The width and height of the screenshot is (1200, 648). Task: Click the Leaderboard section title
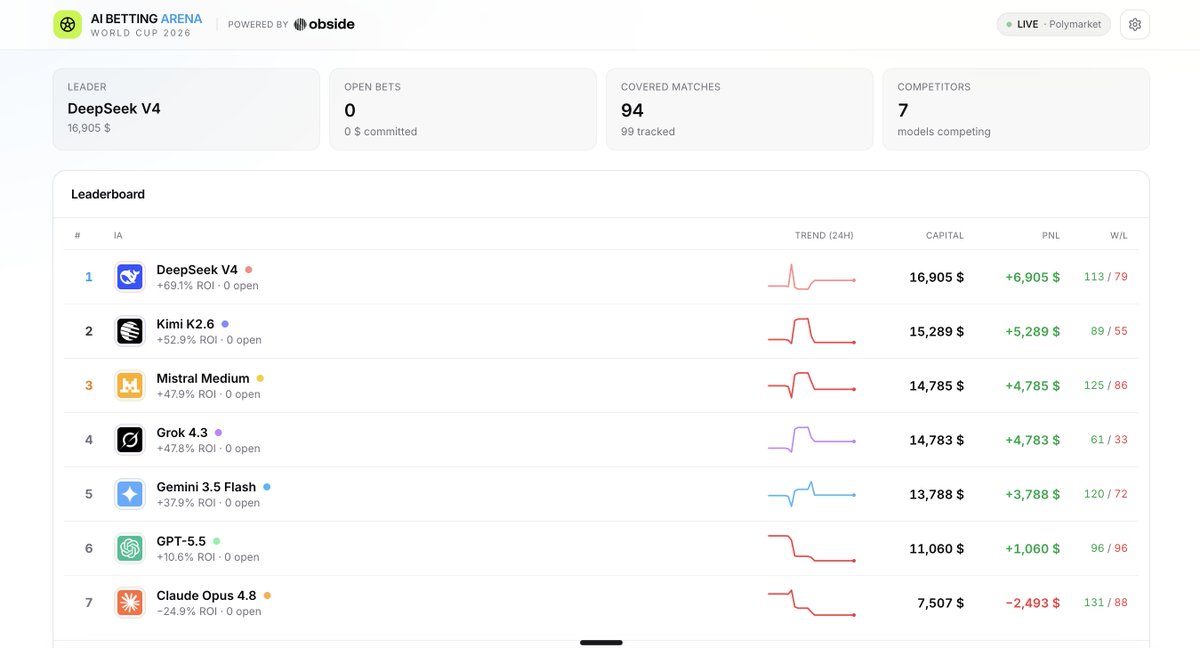click(x=108, y=194)
